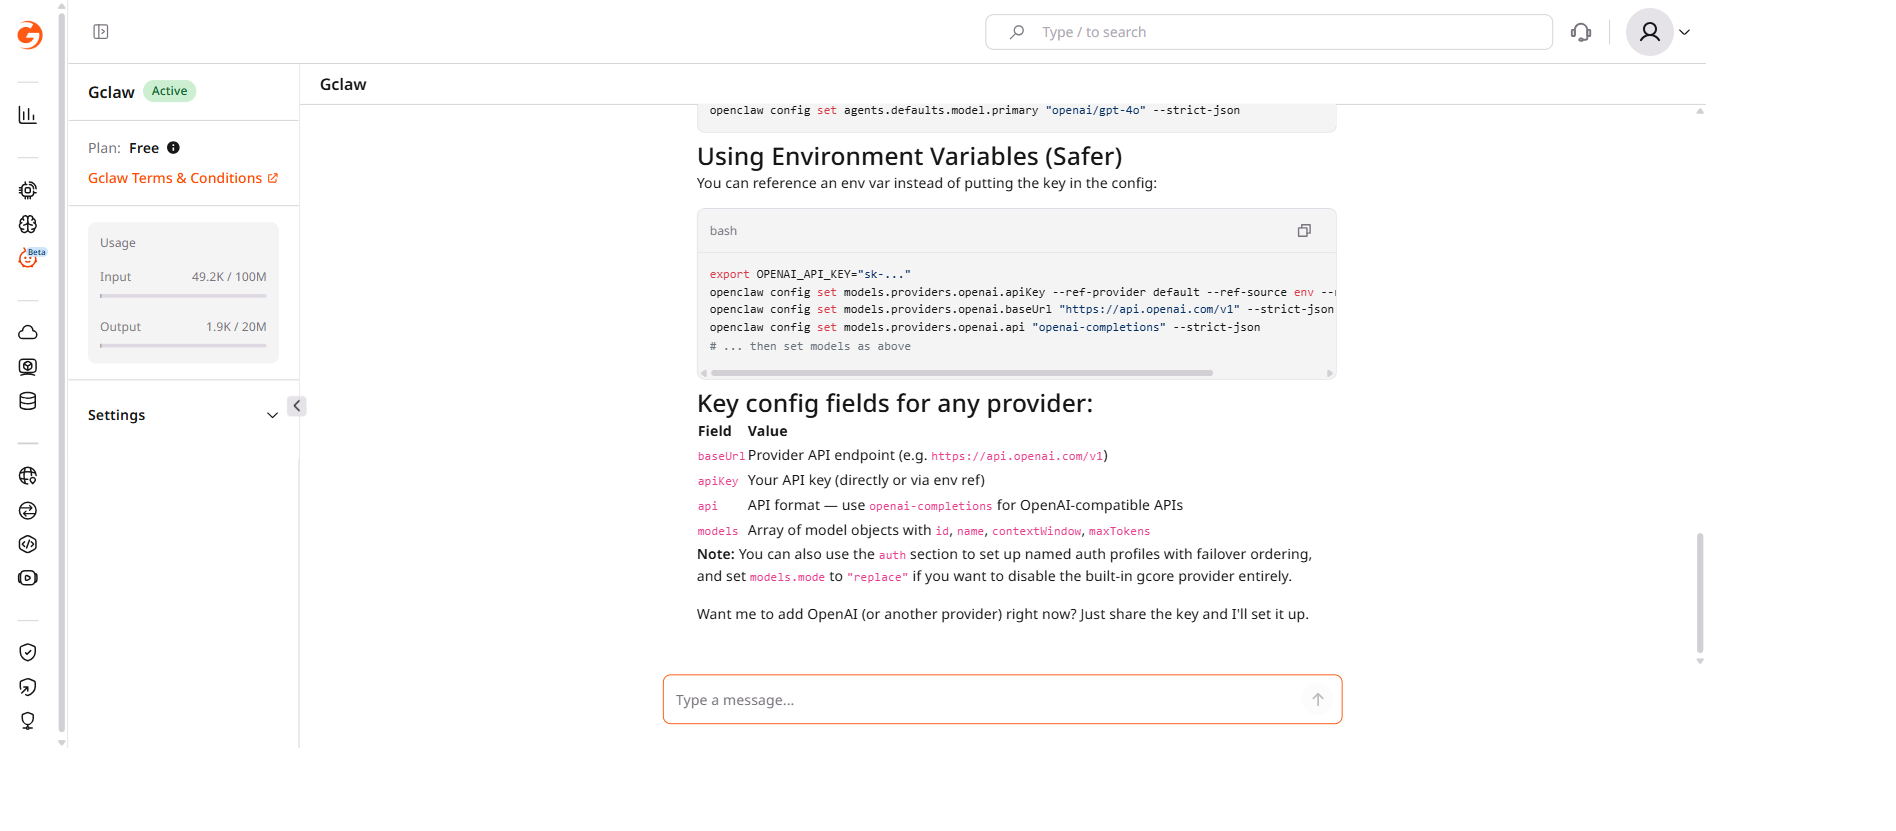Image resolution: width=1896 pixels, height=831 pixels.
Task: Click the '1.9K / 20M' output usage value
Action: (x=236, y=327)
